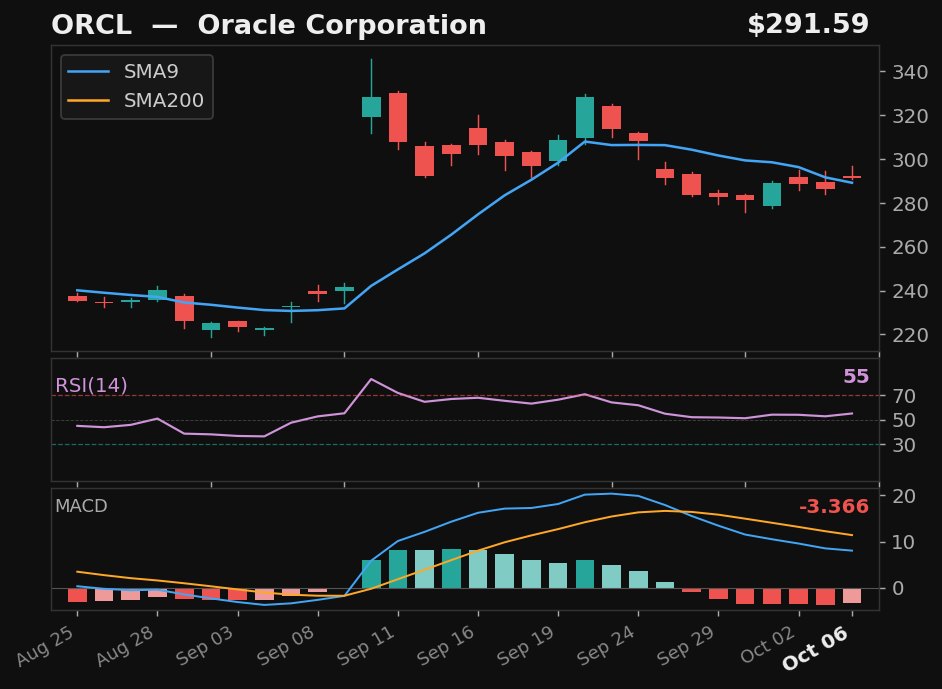Click the MACD 10 axis label
The width and height of the screenshot is (942, 689).
pyautogui.click(x=904, y=542)
